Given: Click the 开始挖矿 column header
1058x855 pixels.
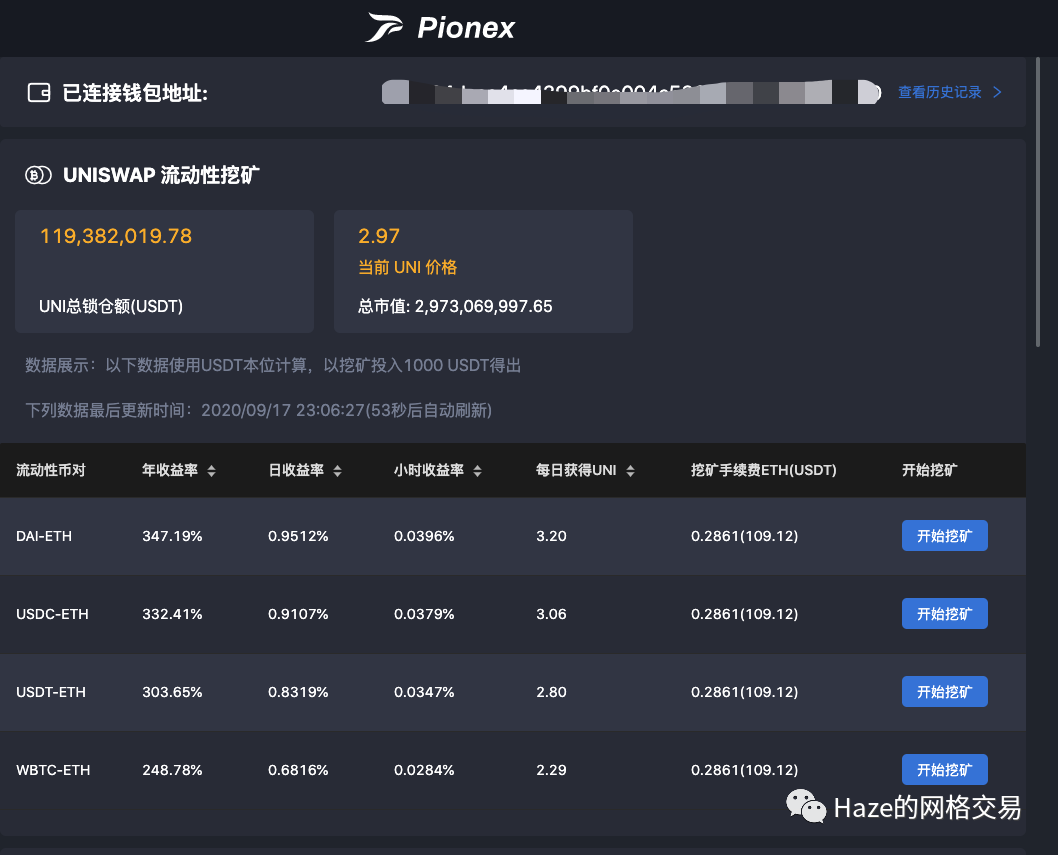Looking at the screenshot, I should tap(929, 470).
